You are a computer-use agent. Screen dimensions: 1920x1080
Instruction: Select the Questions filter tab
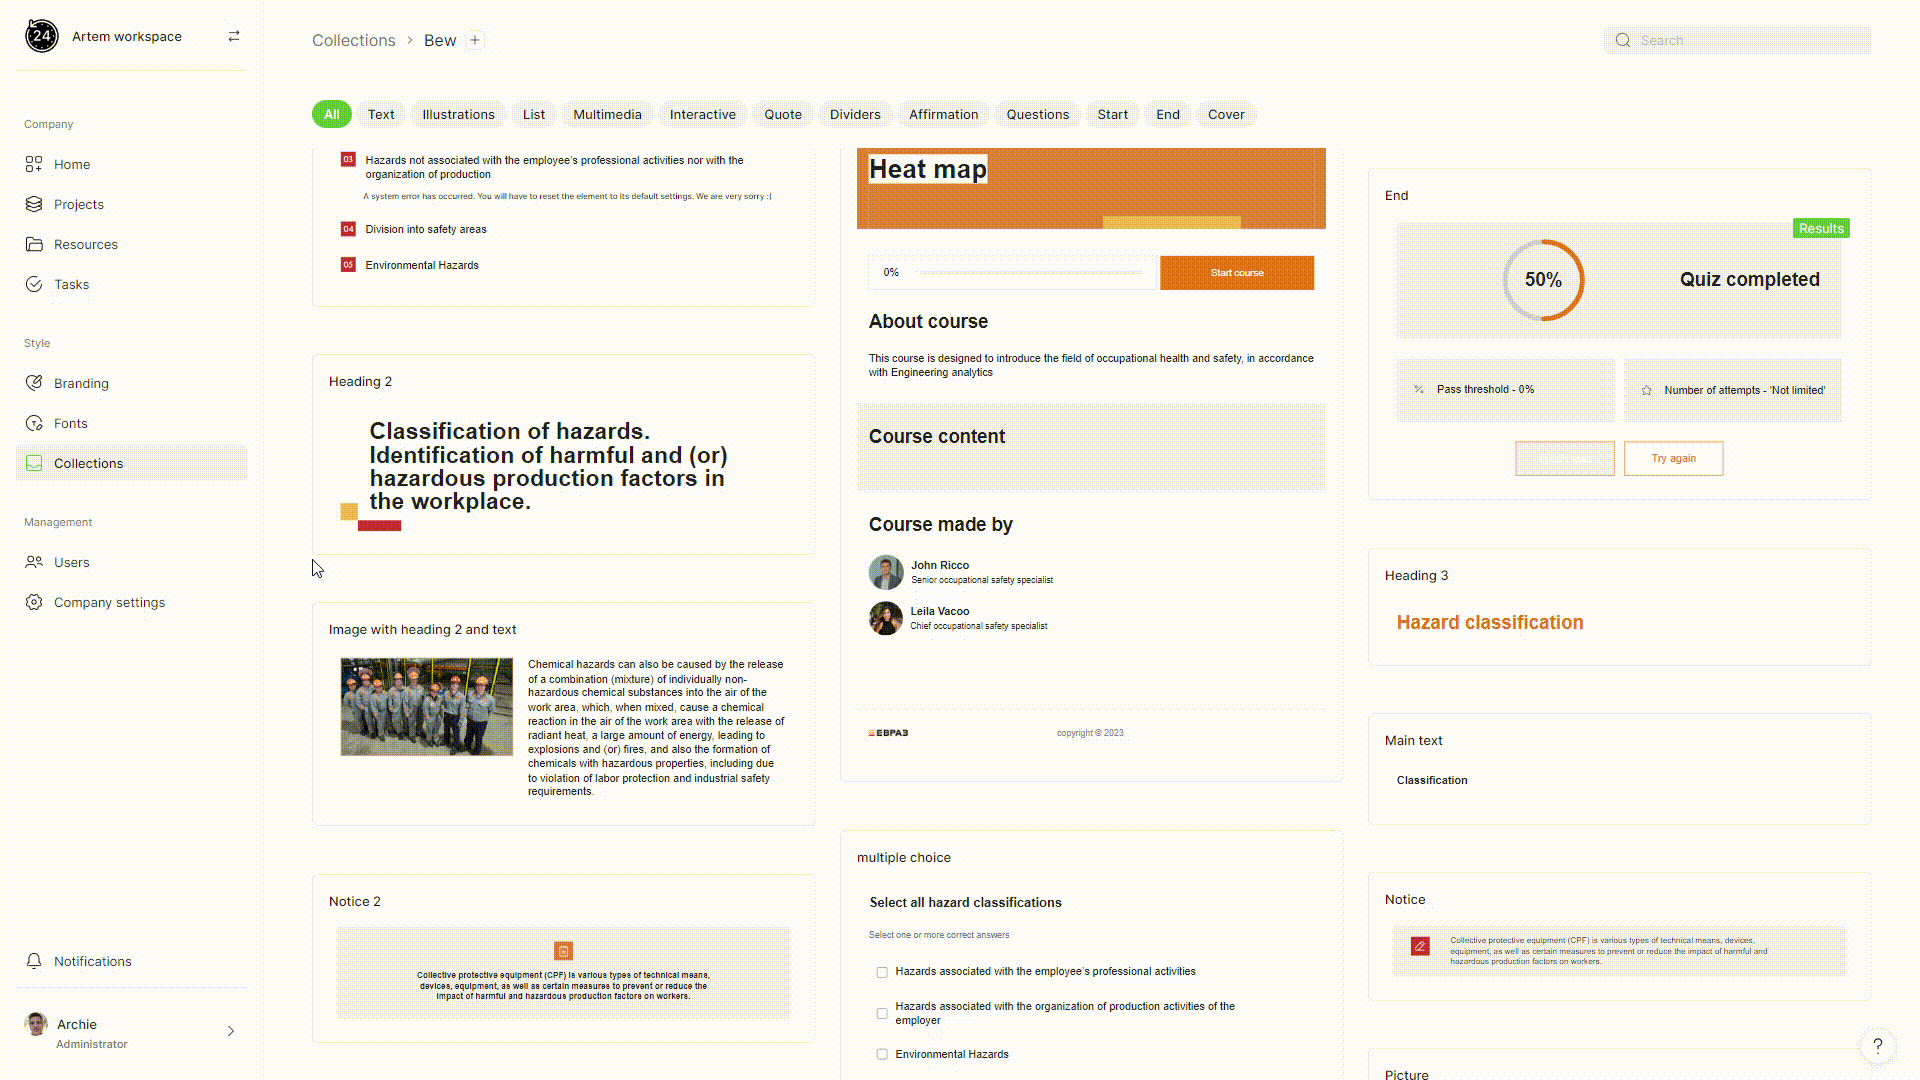[x=1037, y=114]
